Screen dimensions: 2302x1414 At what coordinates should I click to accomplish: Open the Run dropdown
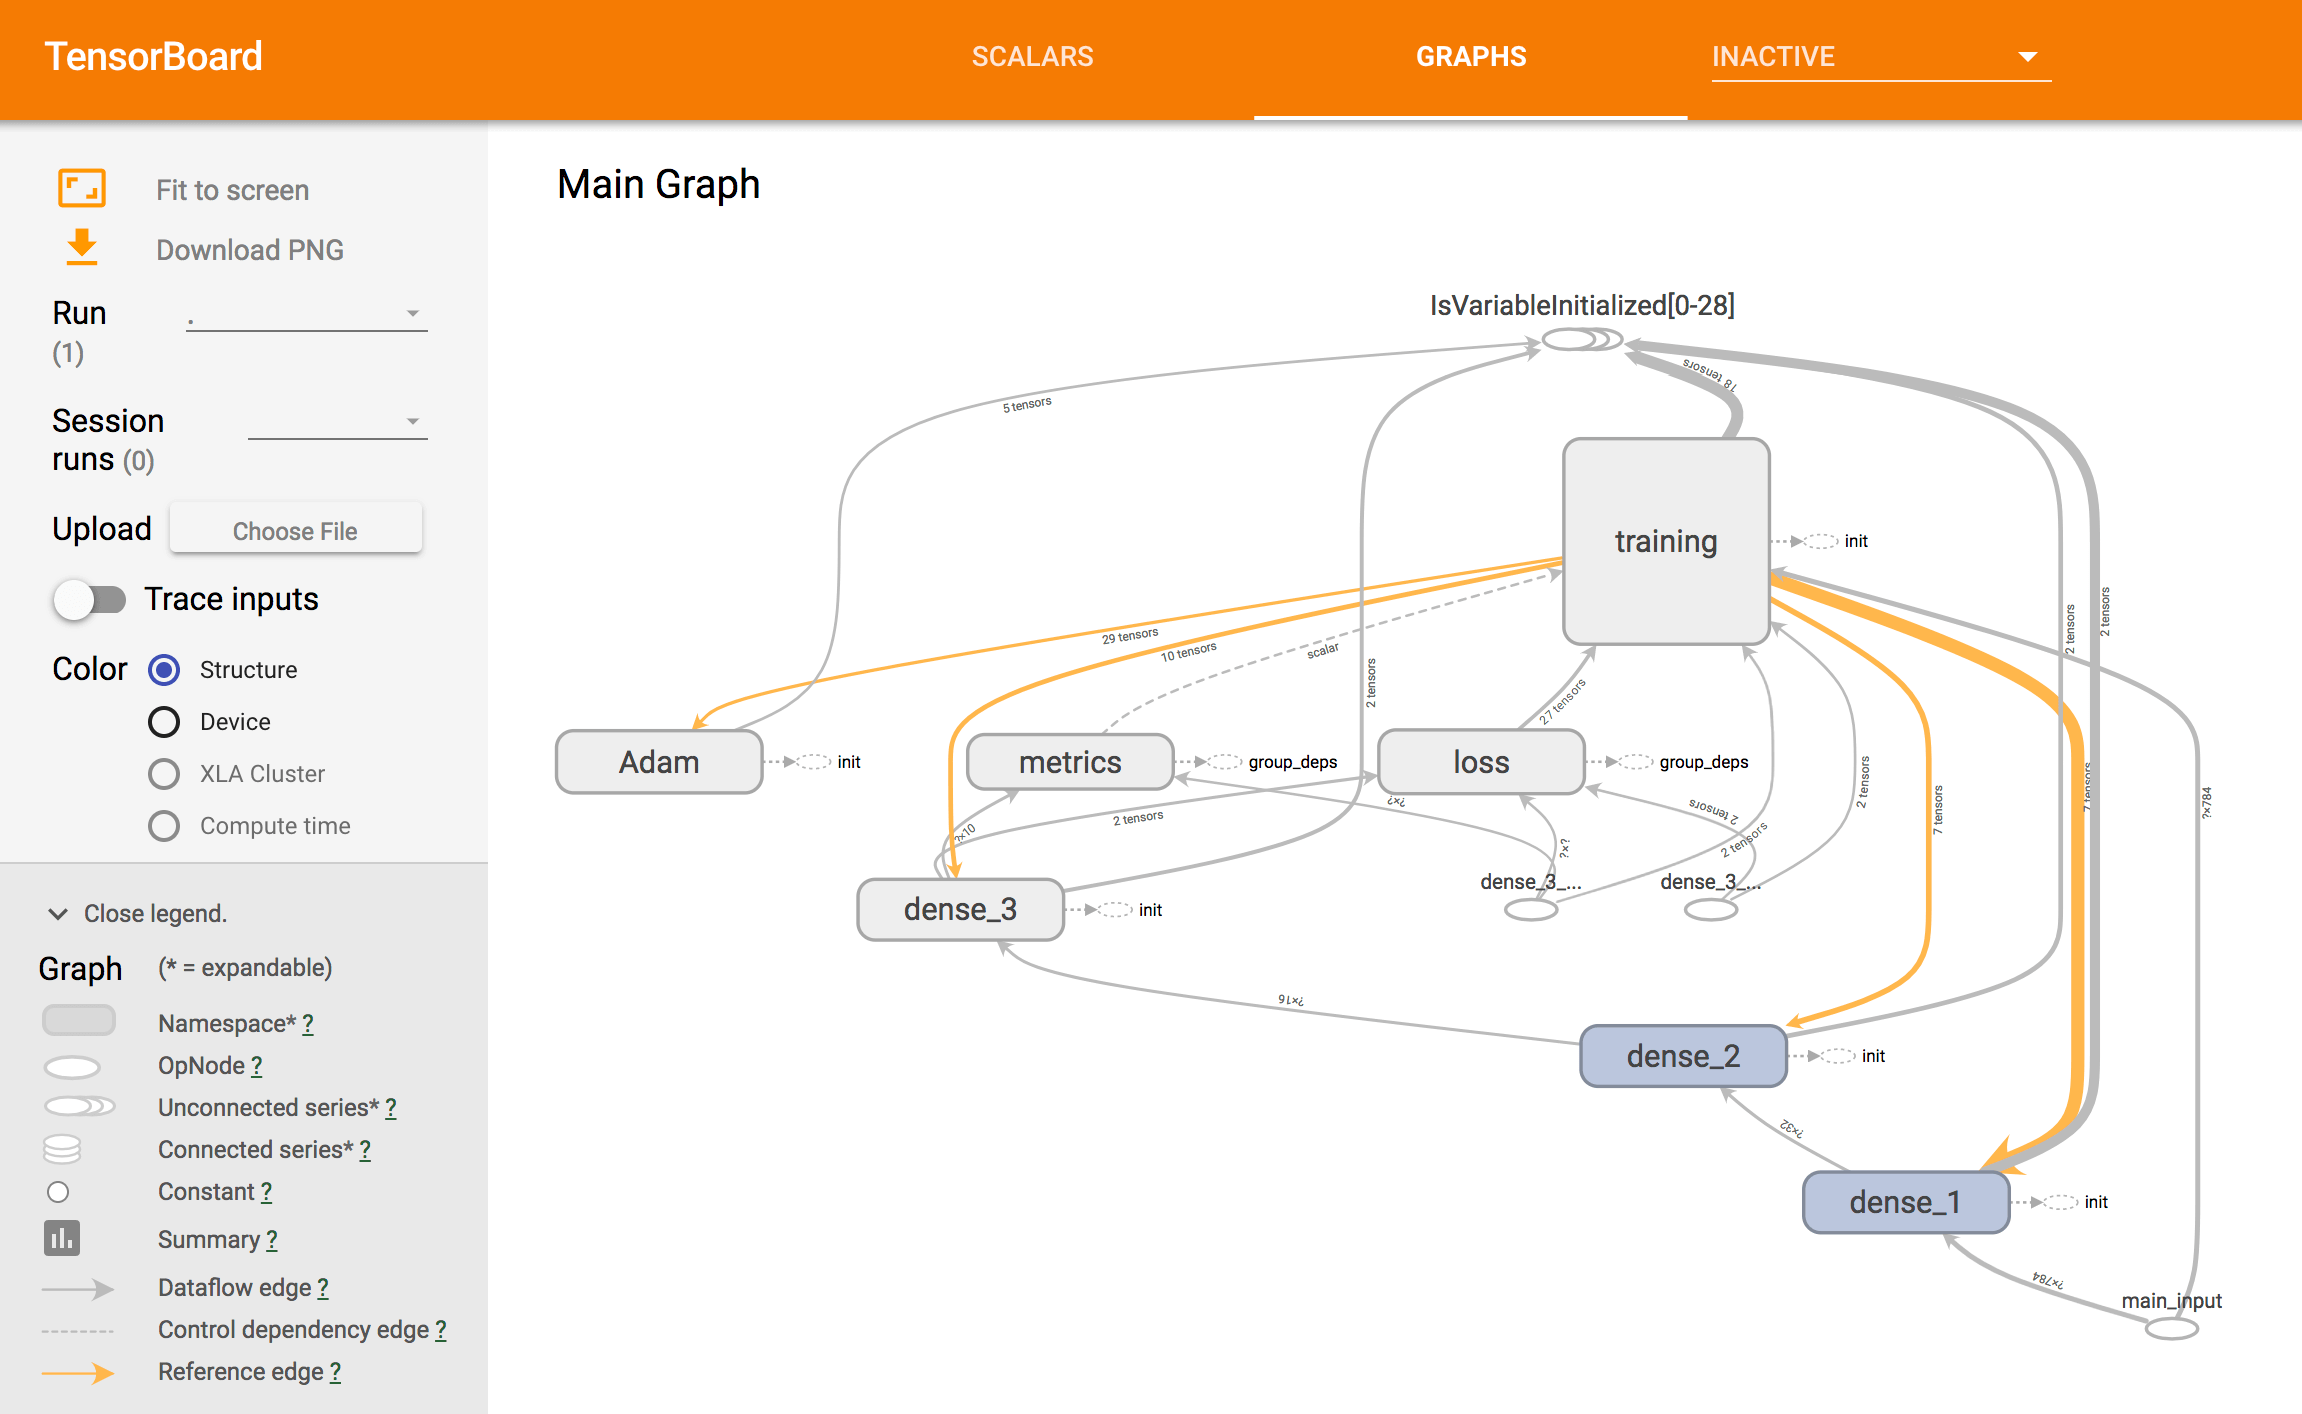306,314
